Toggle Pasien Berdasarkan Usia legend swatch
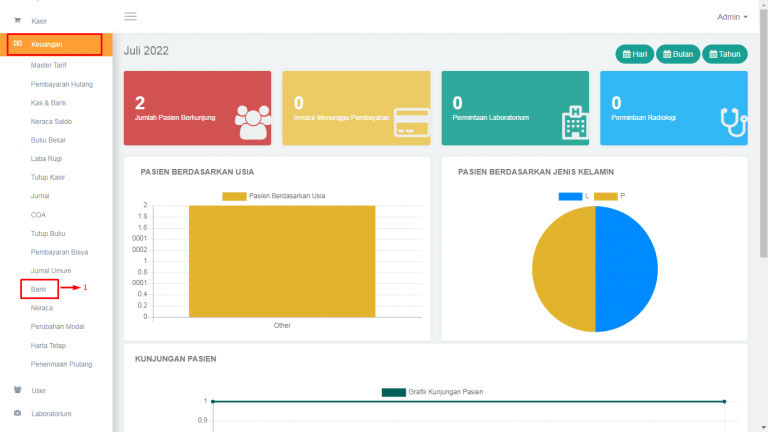 [234, 196]
